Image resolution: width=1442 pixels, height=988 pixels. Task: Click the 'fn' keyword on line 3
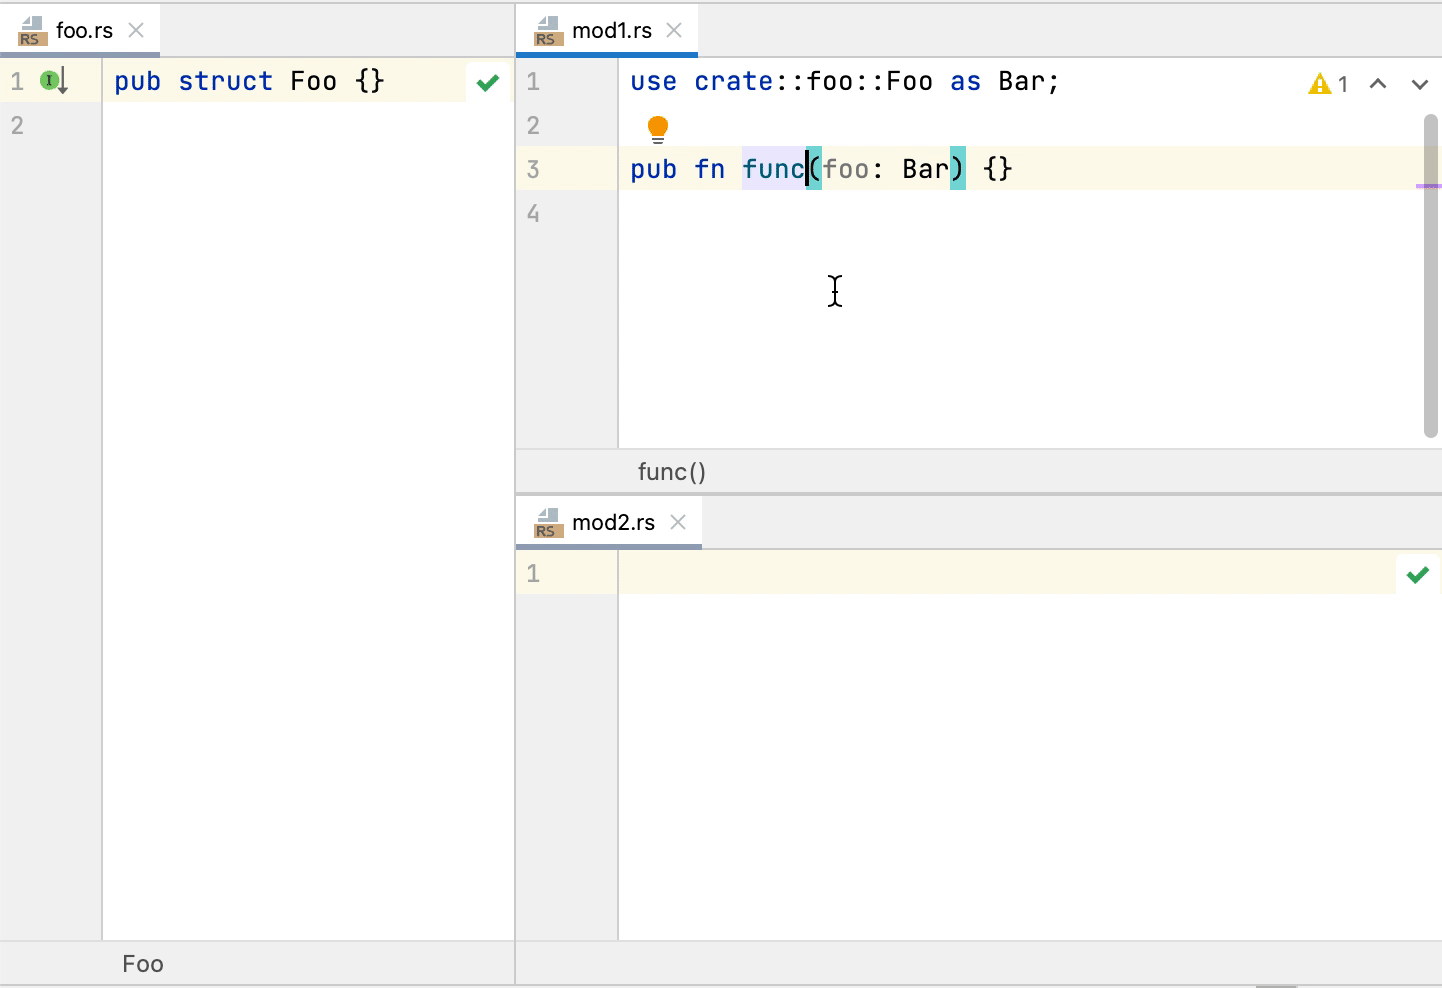click(x=710, y=168)
